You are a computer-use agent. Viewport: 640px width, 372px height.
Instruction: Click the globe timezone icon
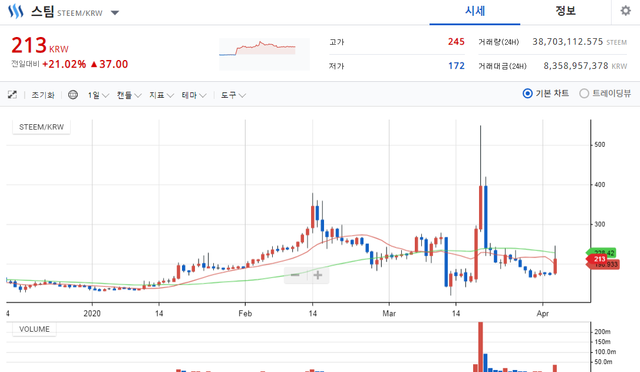point(73,95)
